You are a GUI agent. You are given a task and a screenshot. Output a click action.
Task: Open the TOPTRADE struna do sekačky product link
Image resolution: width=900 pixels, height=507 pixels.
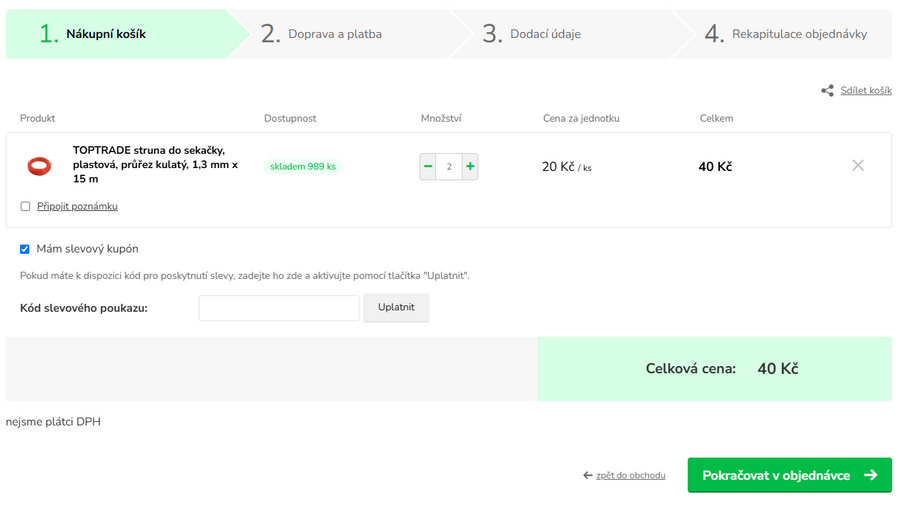[155, 164]
